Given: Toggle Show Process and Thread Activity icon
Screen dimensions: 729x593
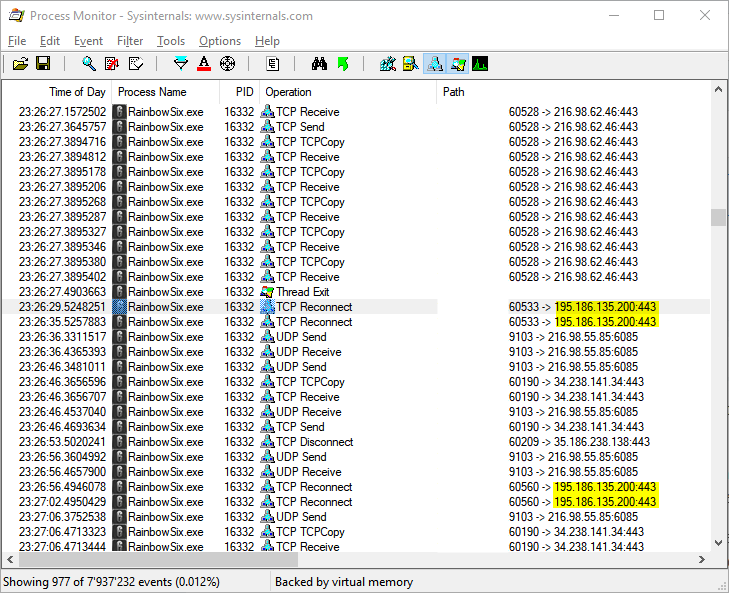Looking at the screenshot, I should 457,64.
